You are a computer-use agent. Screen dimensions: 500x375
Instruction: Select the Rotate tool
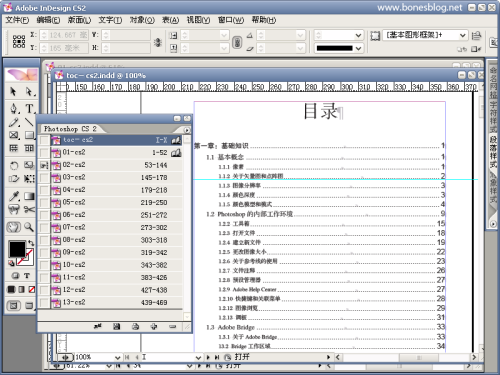tap(13, 166)
